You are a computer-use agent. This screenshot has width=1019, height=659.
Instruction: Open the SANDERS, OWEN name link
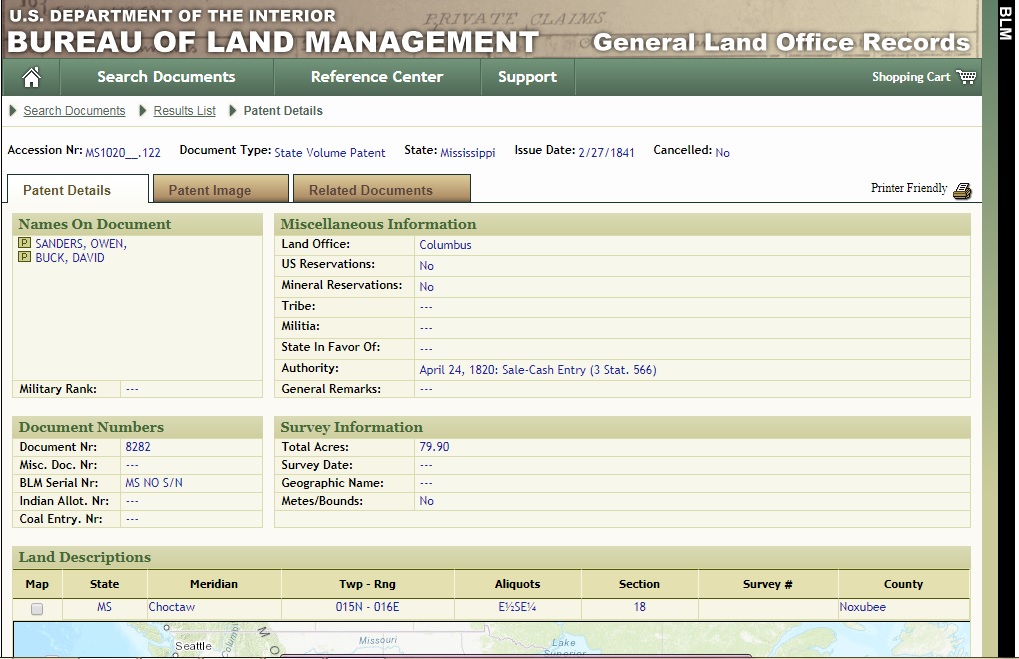[x=81, y=244]
